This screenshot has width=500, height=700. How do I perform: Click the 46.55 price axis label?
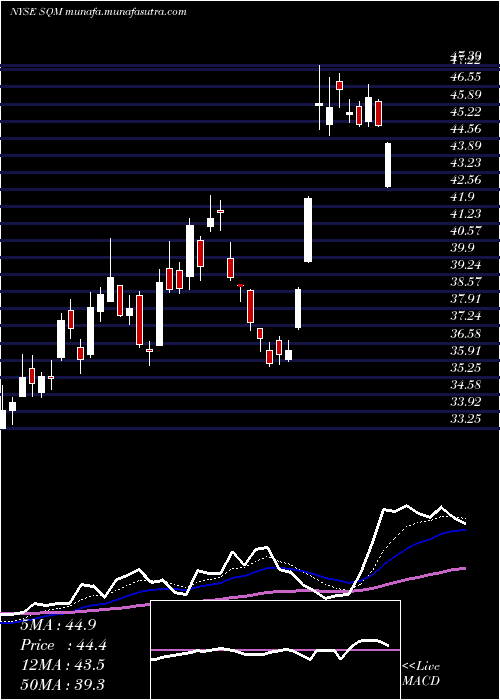(466, 77)
